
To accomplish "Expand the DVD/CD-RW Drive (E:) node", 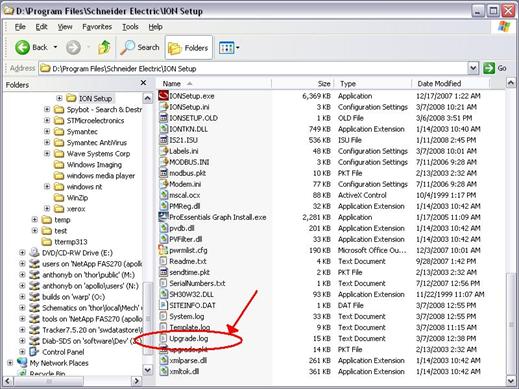I will [x=22, y=252].
